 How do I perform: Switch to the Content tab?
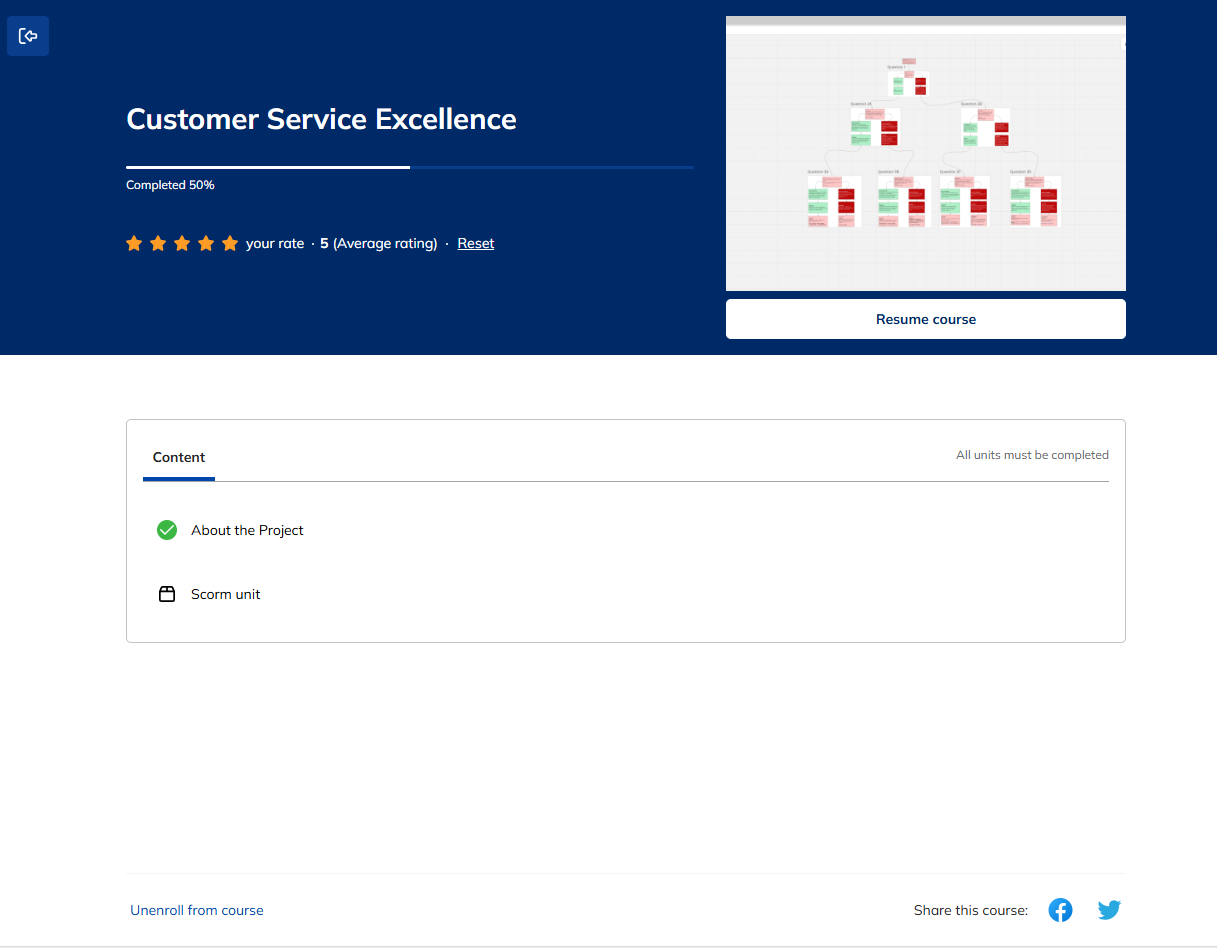pyautogui.click(x=179, y=457)
